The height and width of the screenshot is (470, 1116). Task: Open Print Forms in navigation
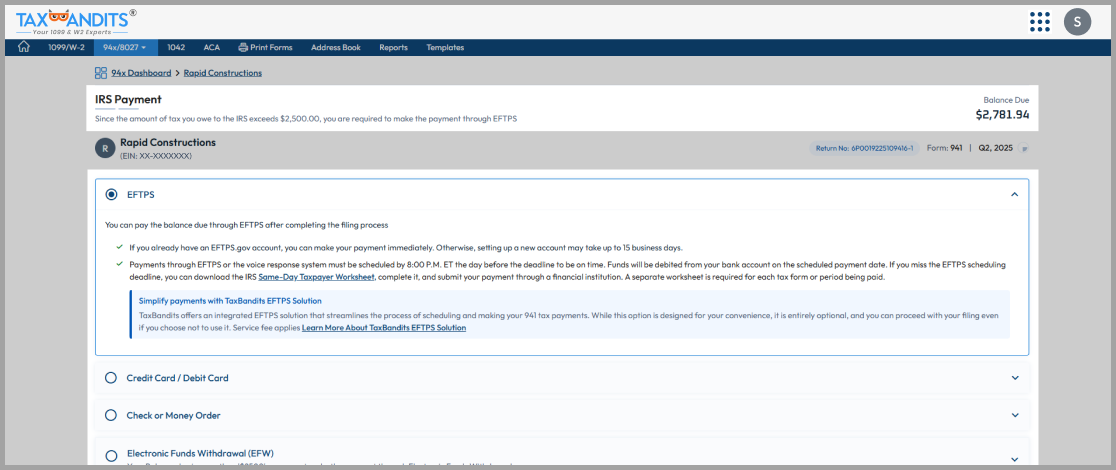pos(265,48)
